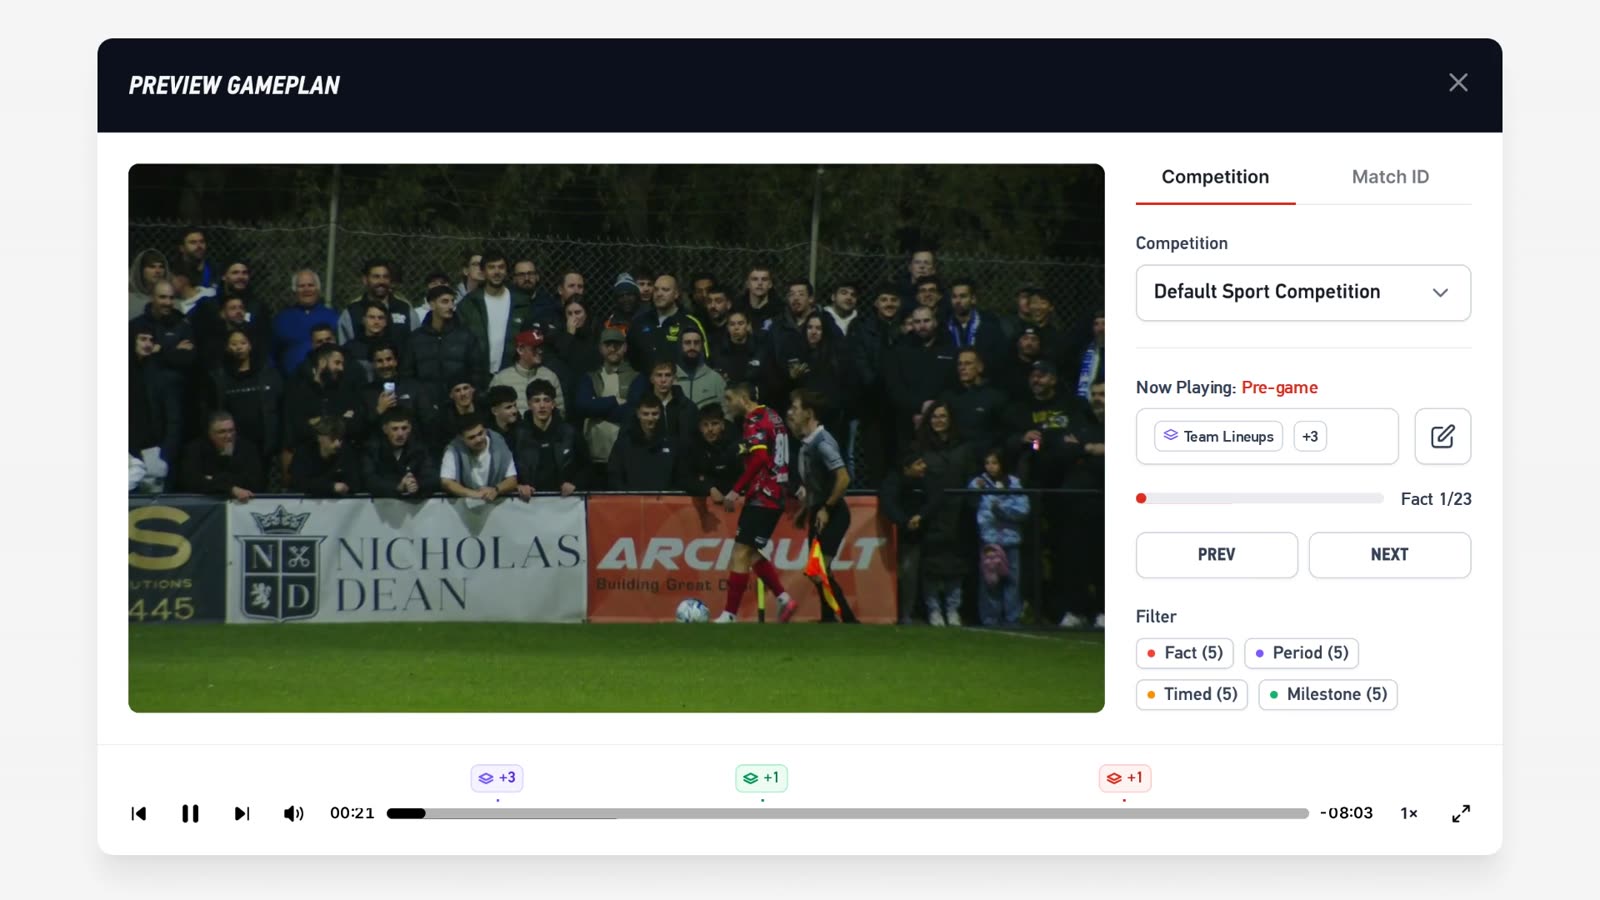Screen dimensions: 1600x900
Task: Switch to the Match ID tab
Action: point(1390,177)
